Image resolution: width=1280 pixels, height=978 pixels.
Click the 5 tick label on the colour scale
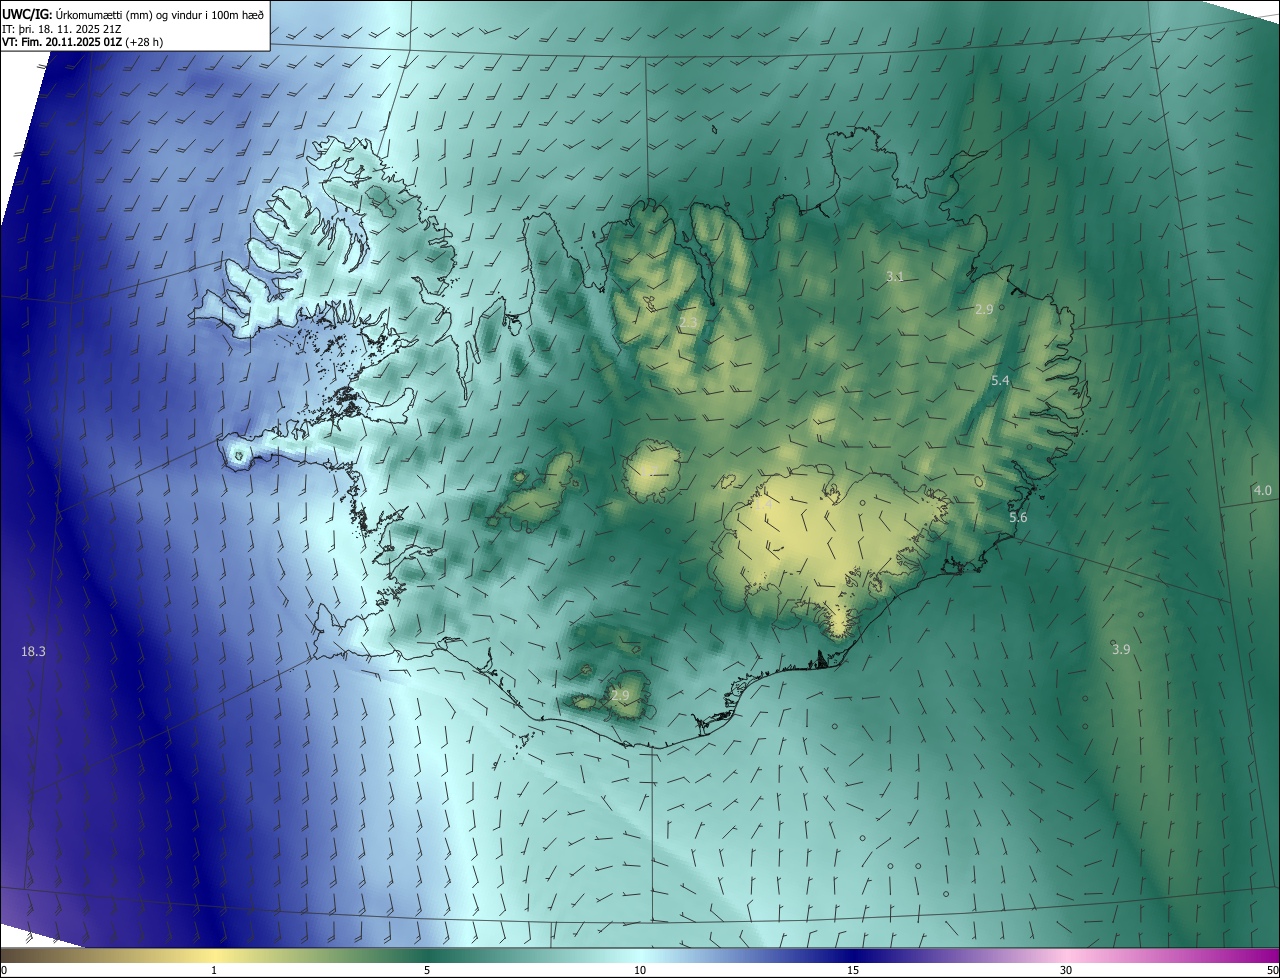[427, 970]
